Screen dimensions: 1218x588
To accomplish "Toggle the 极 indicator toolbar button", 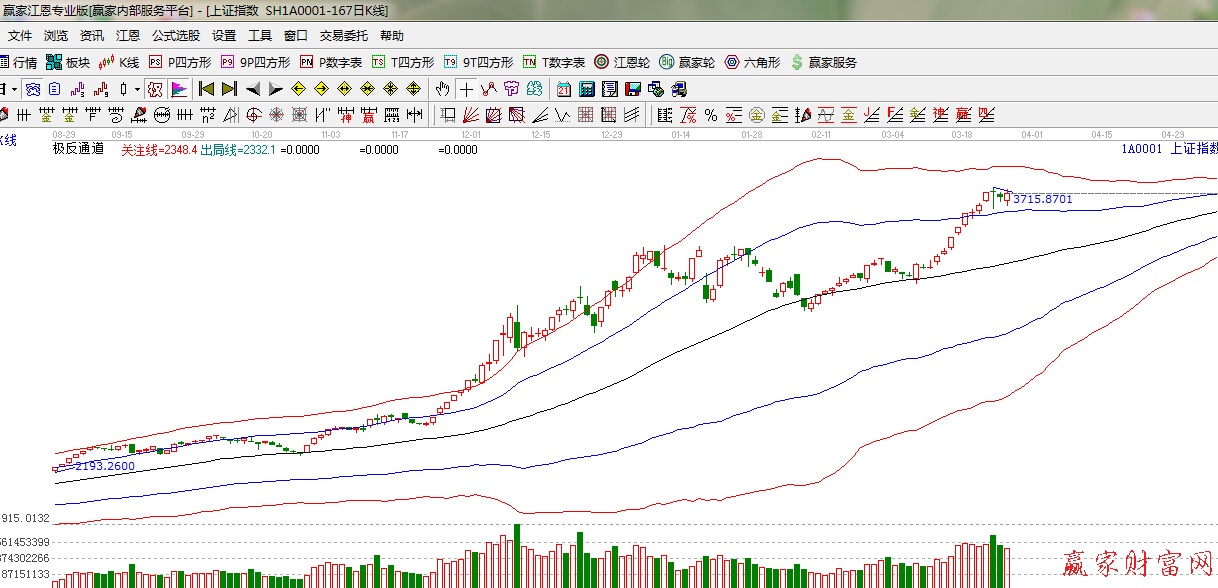I will (155, 89).
